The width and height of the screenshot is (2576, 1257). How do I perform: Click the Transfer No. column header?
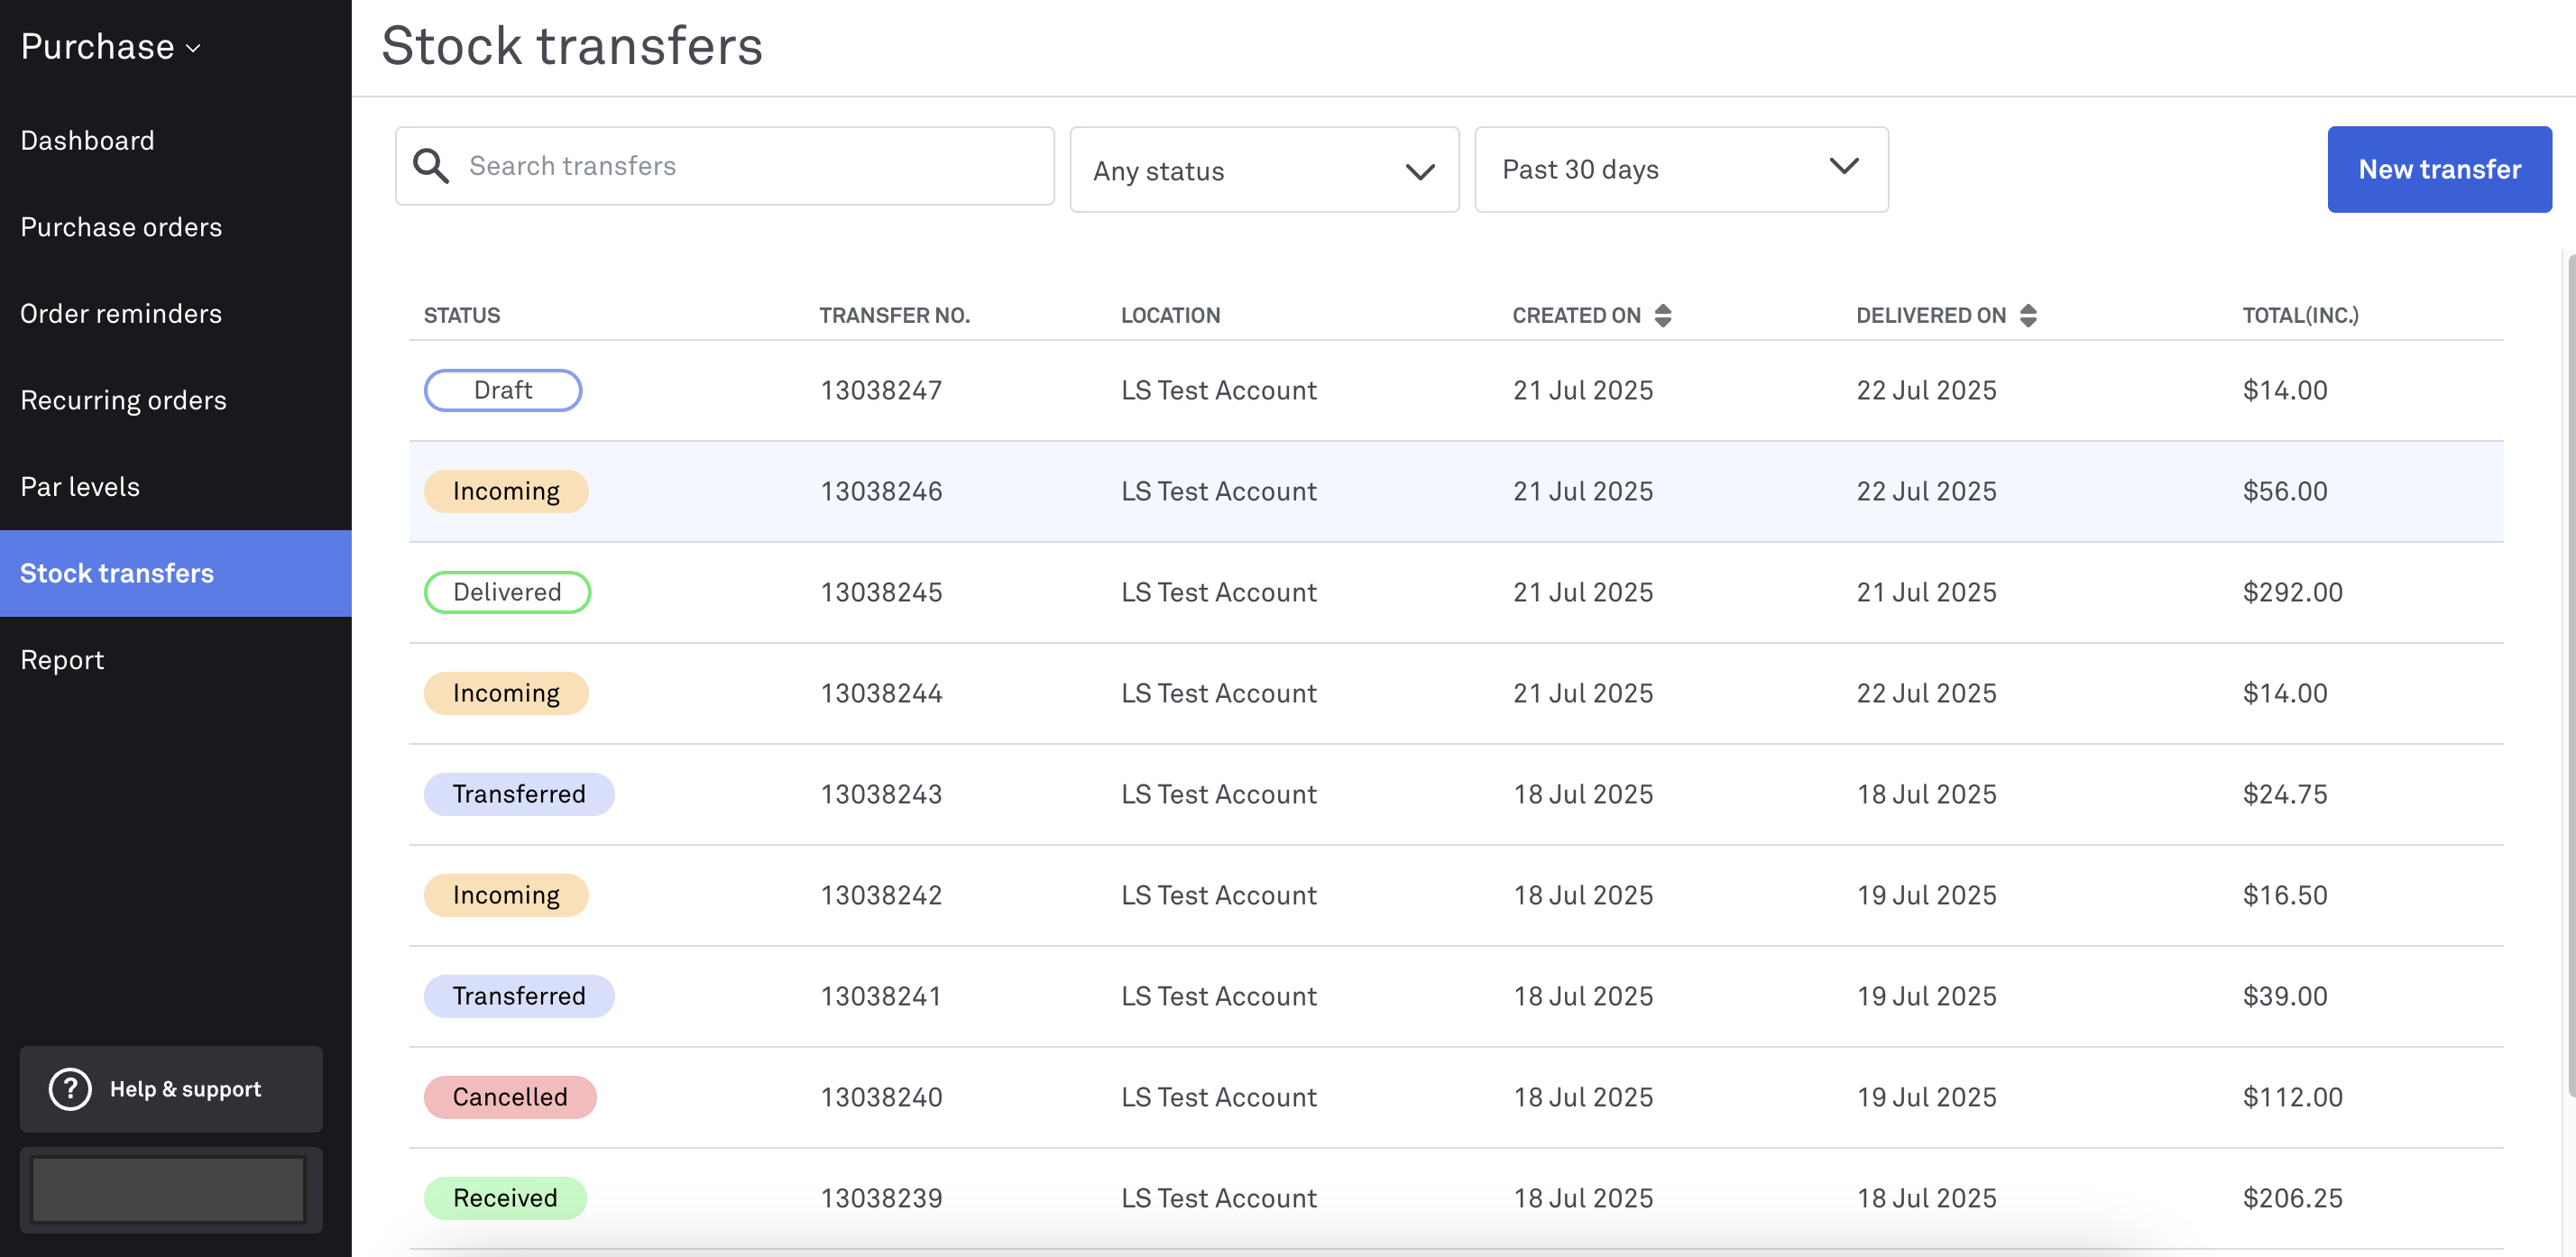click(x=894, y=316)
